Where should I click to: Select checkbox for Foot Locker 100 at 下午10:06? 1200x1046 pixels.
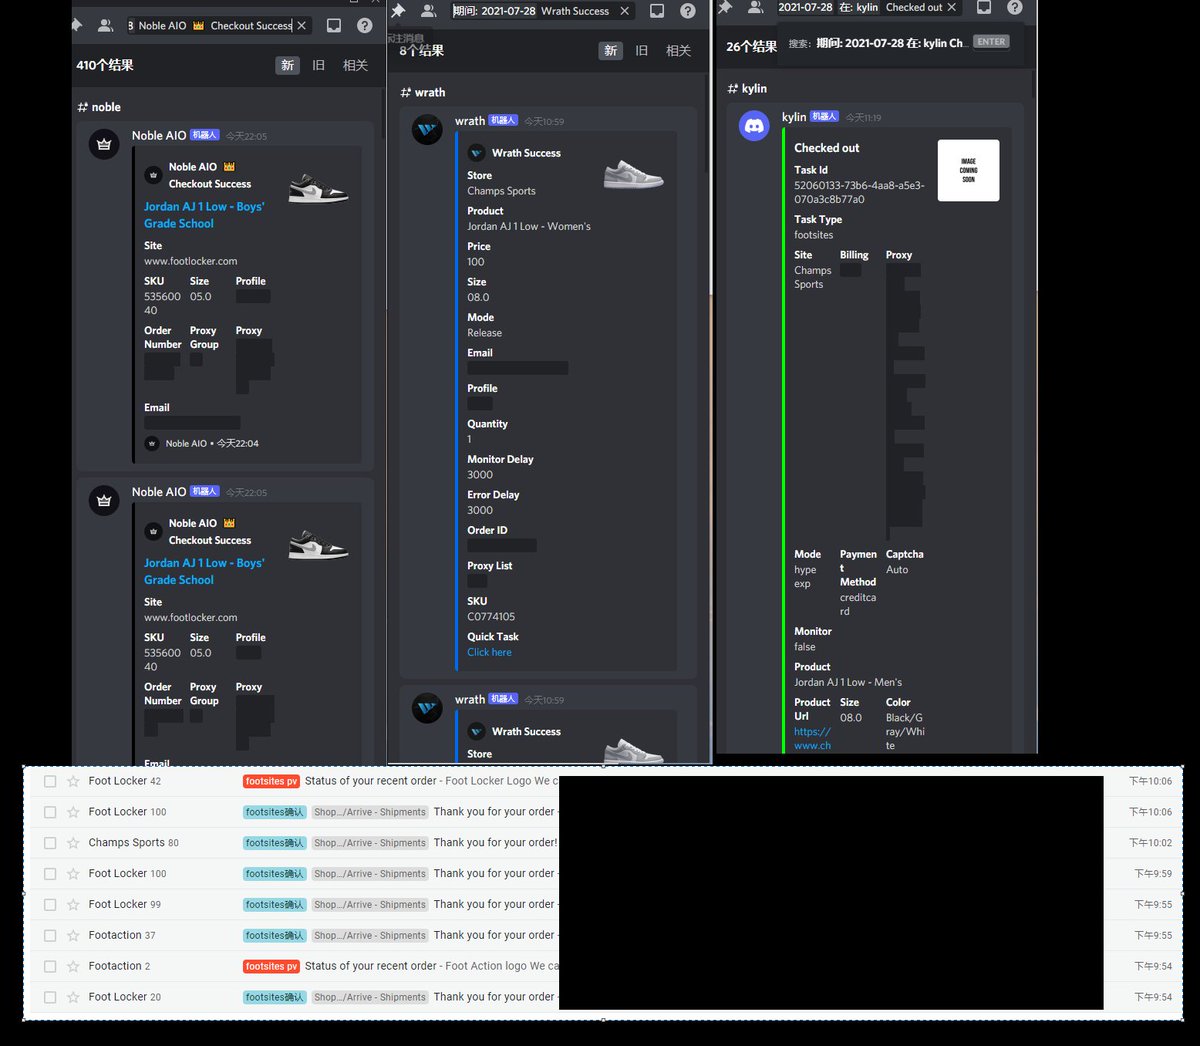tap(50, 812)
